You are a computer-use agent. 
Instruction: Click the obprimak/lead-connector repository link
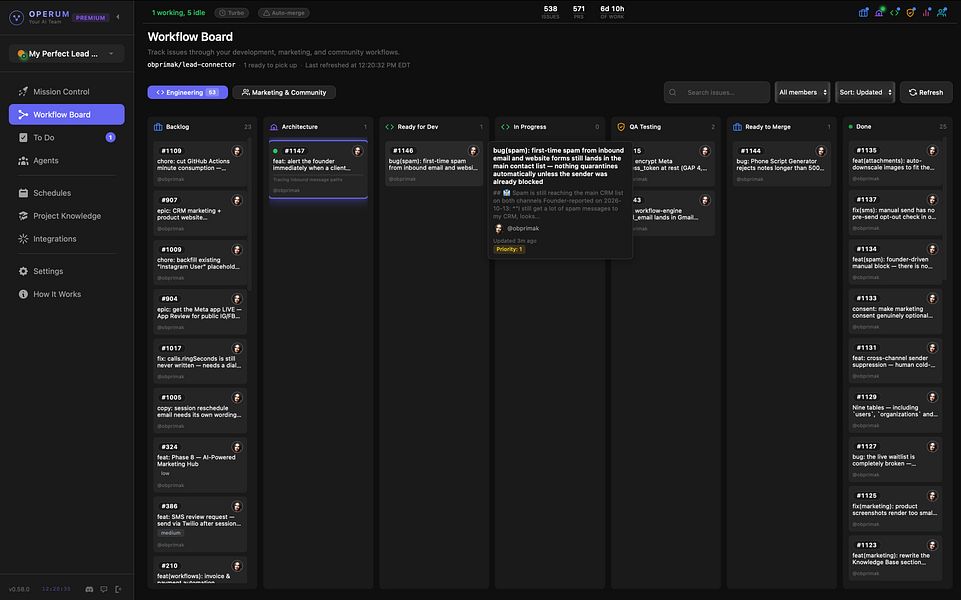point(191,65)
